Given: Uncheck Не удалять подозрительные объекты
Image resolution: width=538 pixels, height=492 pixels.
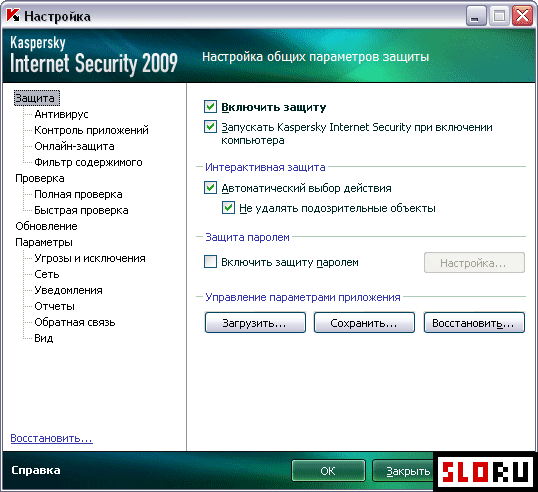Looking at the screenshot, I should pyautogui.click(x=229, y=208).
